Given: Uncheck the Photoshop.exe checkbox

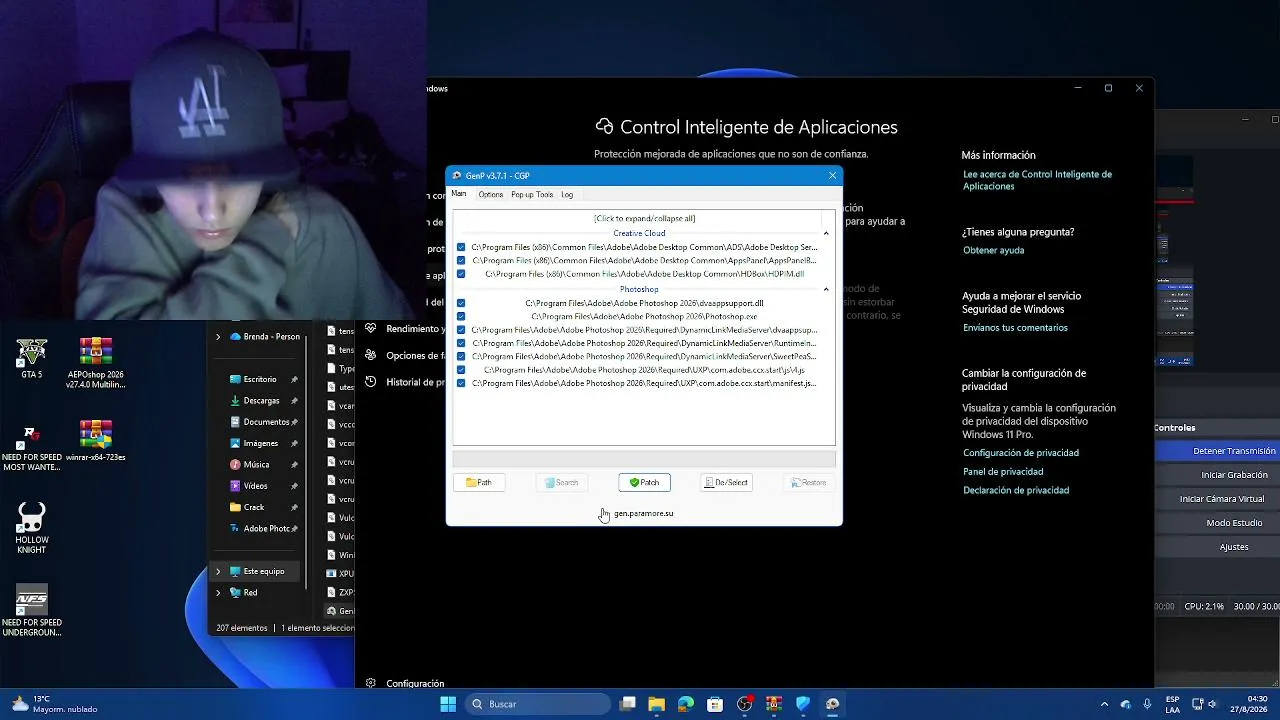Looking at the screenshot, I should click(x=461, y=316).
